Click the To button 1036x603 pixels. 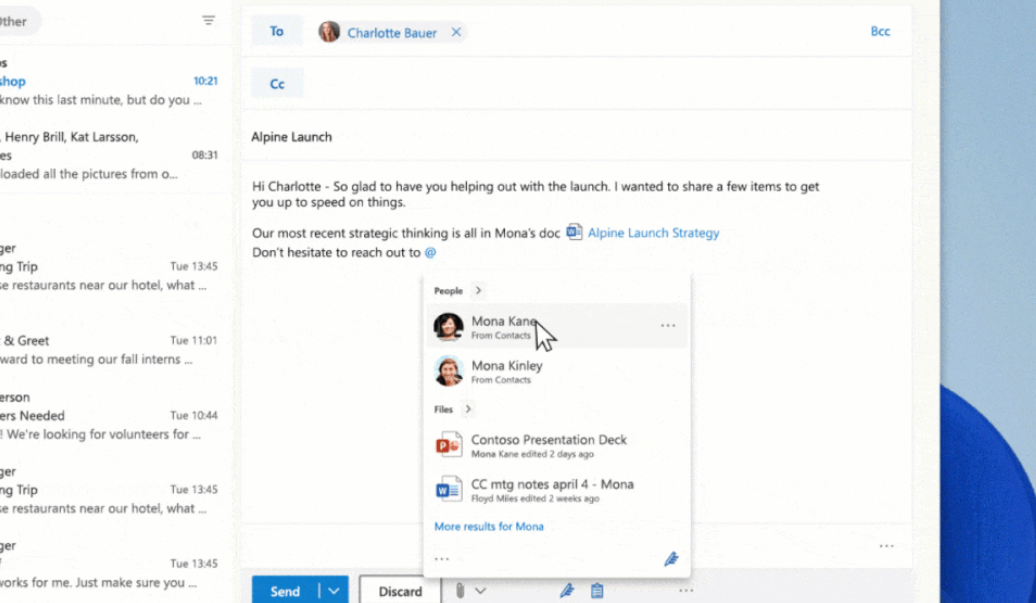click(277, 31)
